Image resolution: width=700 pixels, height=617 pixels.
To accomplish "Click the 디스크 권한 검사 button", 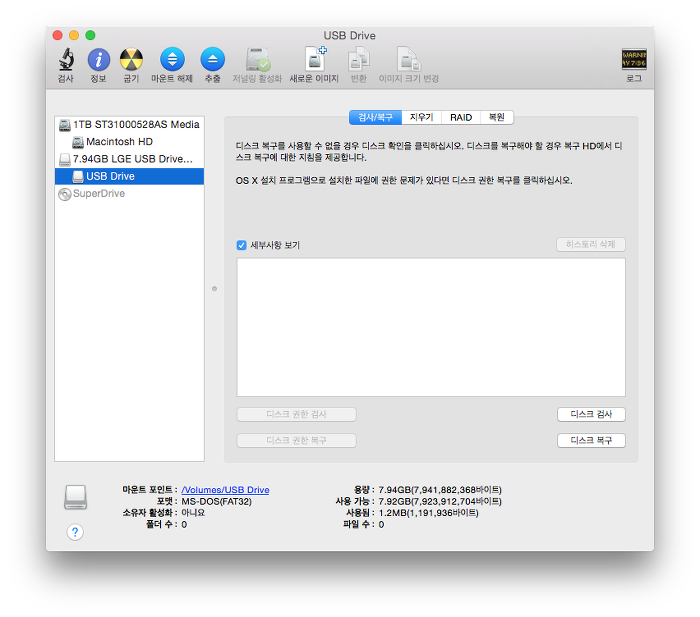I will tap(296, 414).
